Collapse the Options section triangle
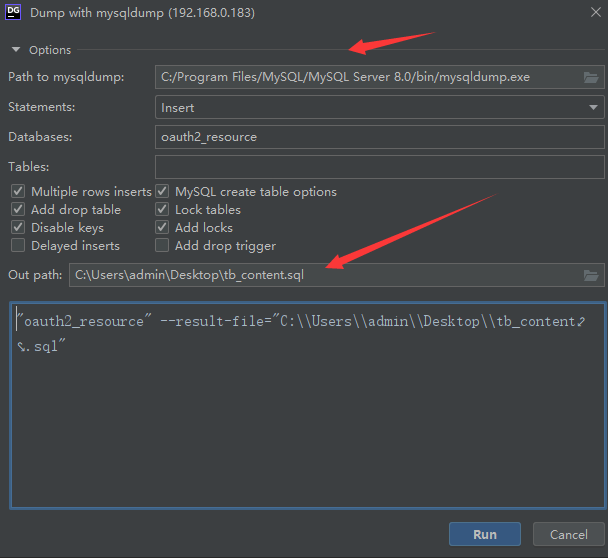This screenshot has width=608, height=558. 16,50
